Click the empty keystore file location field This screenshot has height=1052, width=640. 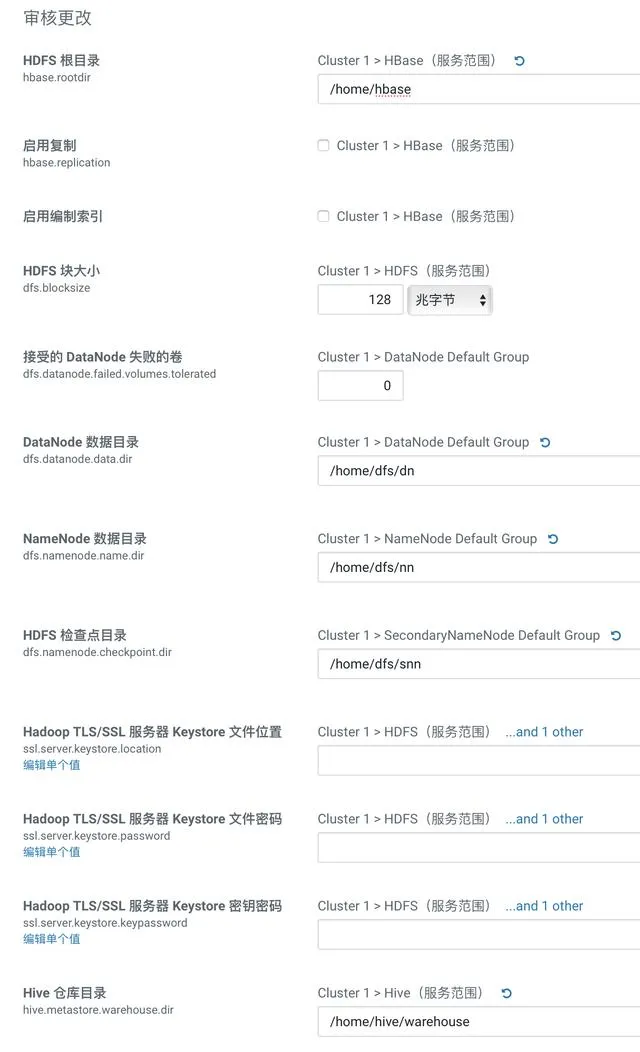pyautogui.click(x=479, y=761)
